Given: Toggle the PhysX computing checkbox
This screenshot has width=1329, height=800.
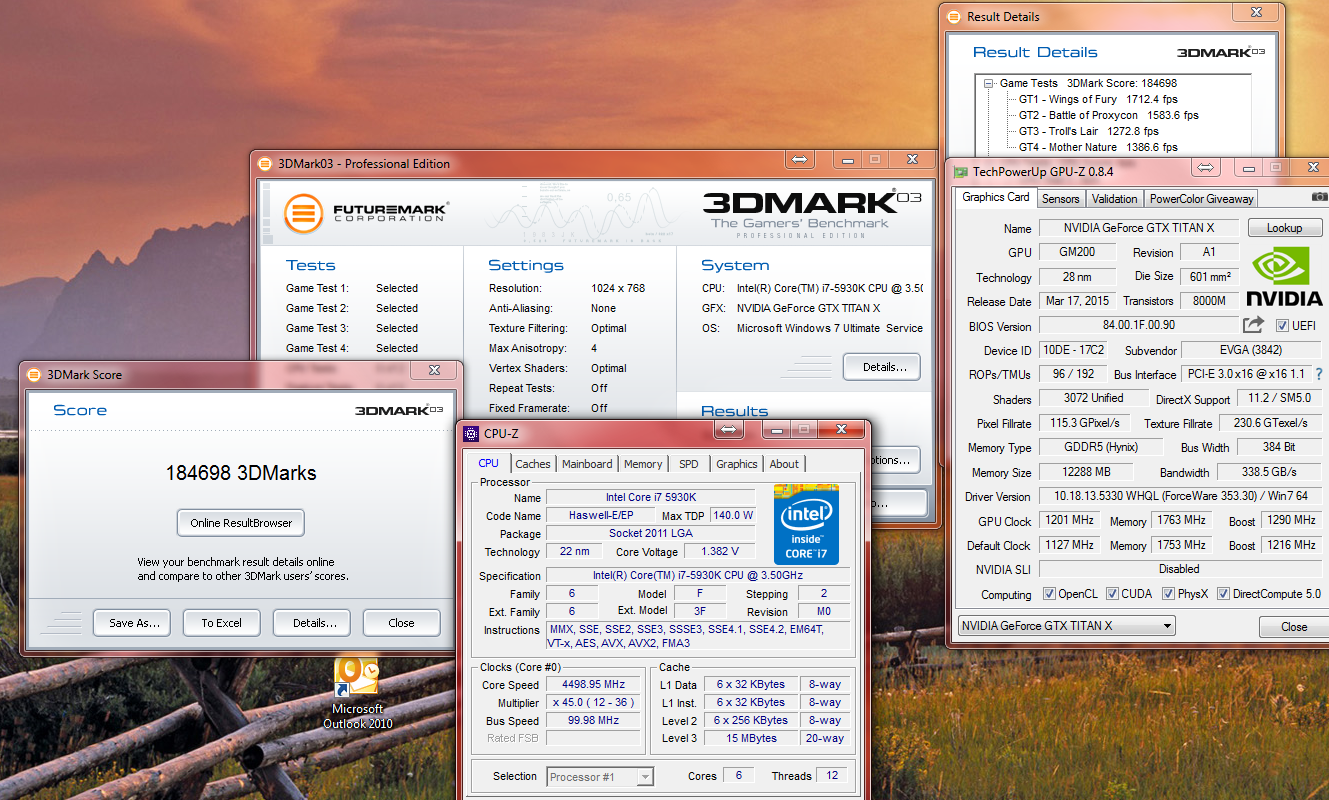Looking at the screenshot, I should pos(1168,594).
